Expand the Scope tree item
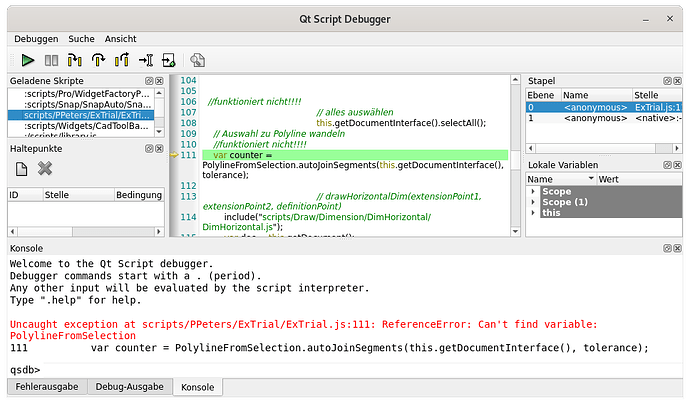 coord(534,191)
